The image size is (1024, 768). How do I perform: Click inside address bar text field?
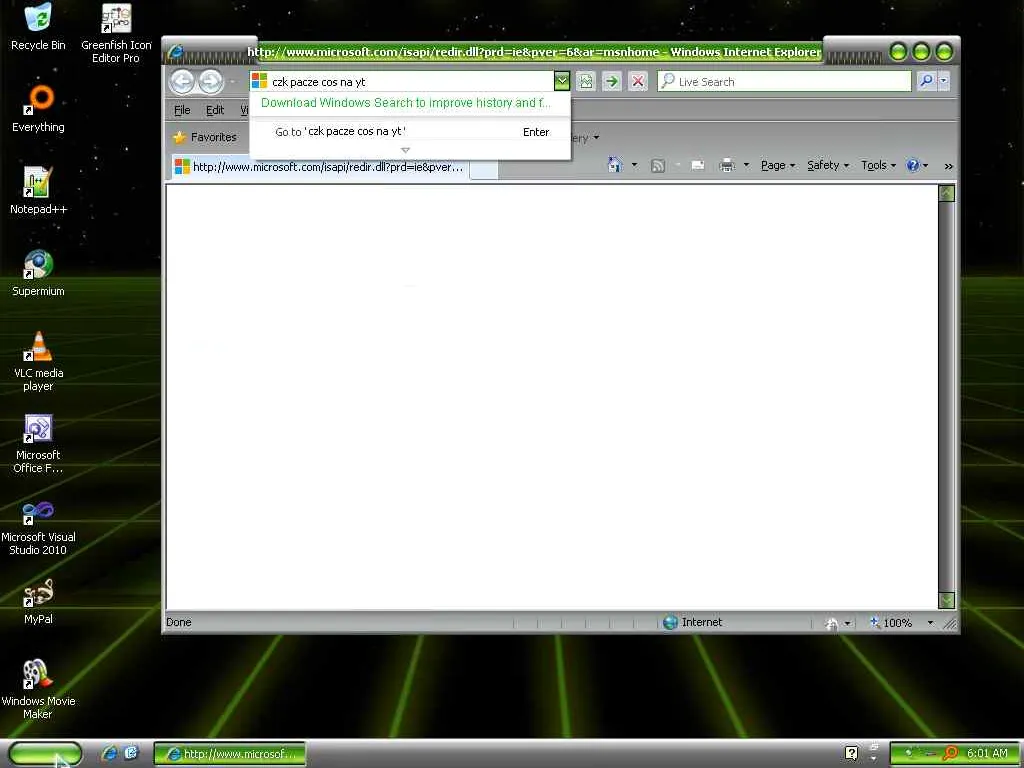click(410, 82)
